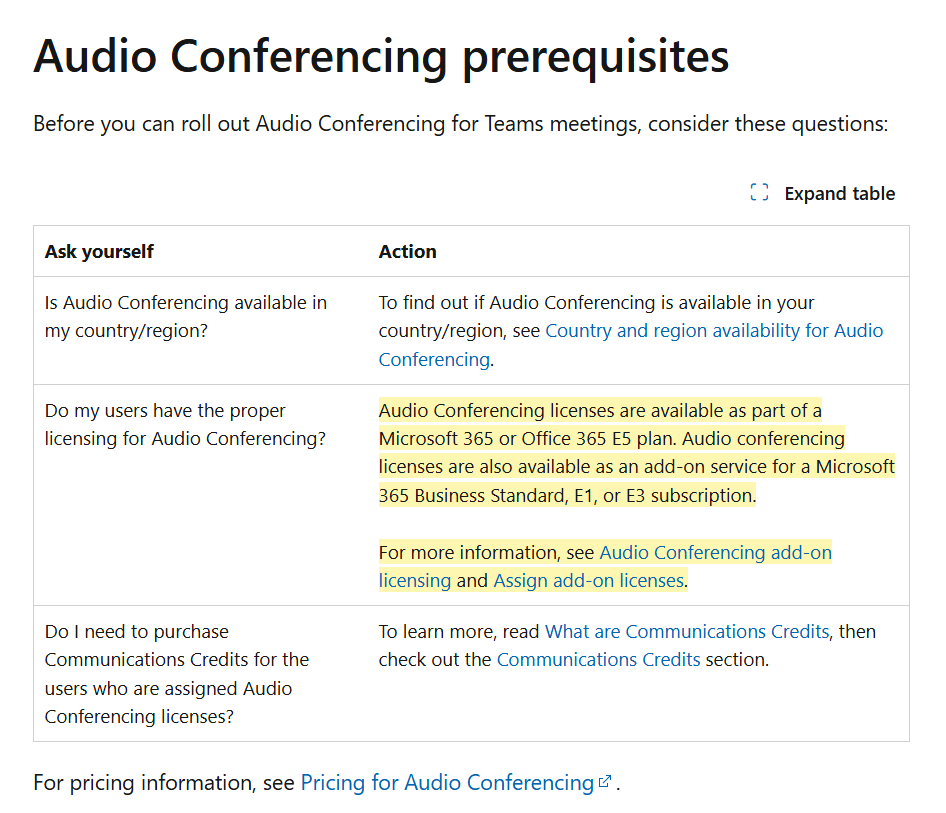
Task: Click the cell about proper licensing for Audio Conferencing
Action: coord(184,423)
